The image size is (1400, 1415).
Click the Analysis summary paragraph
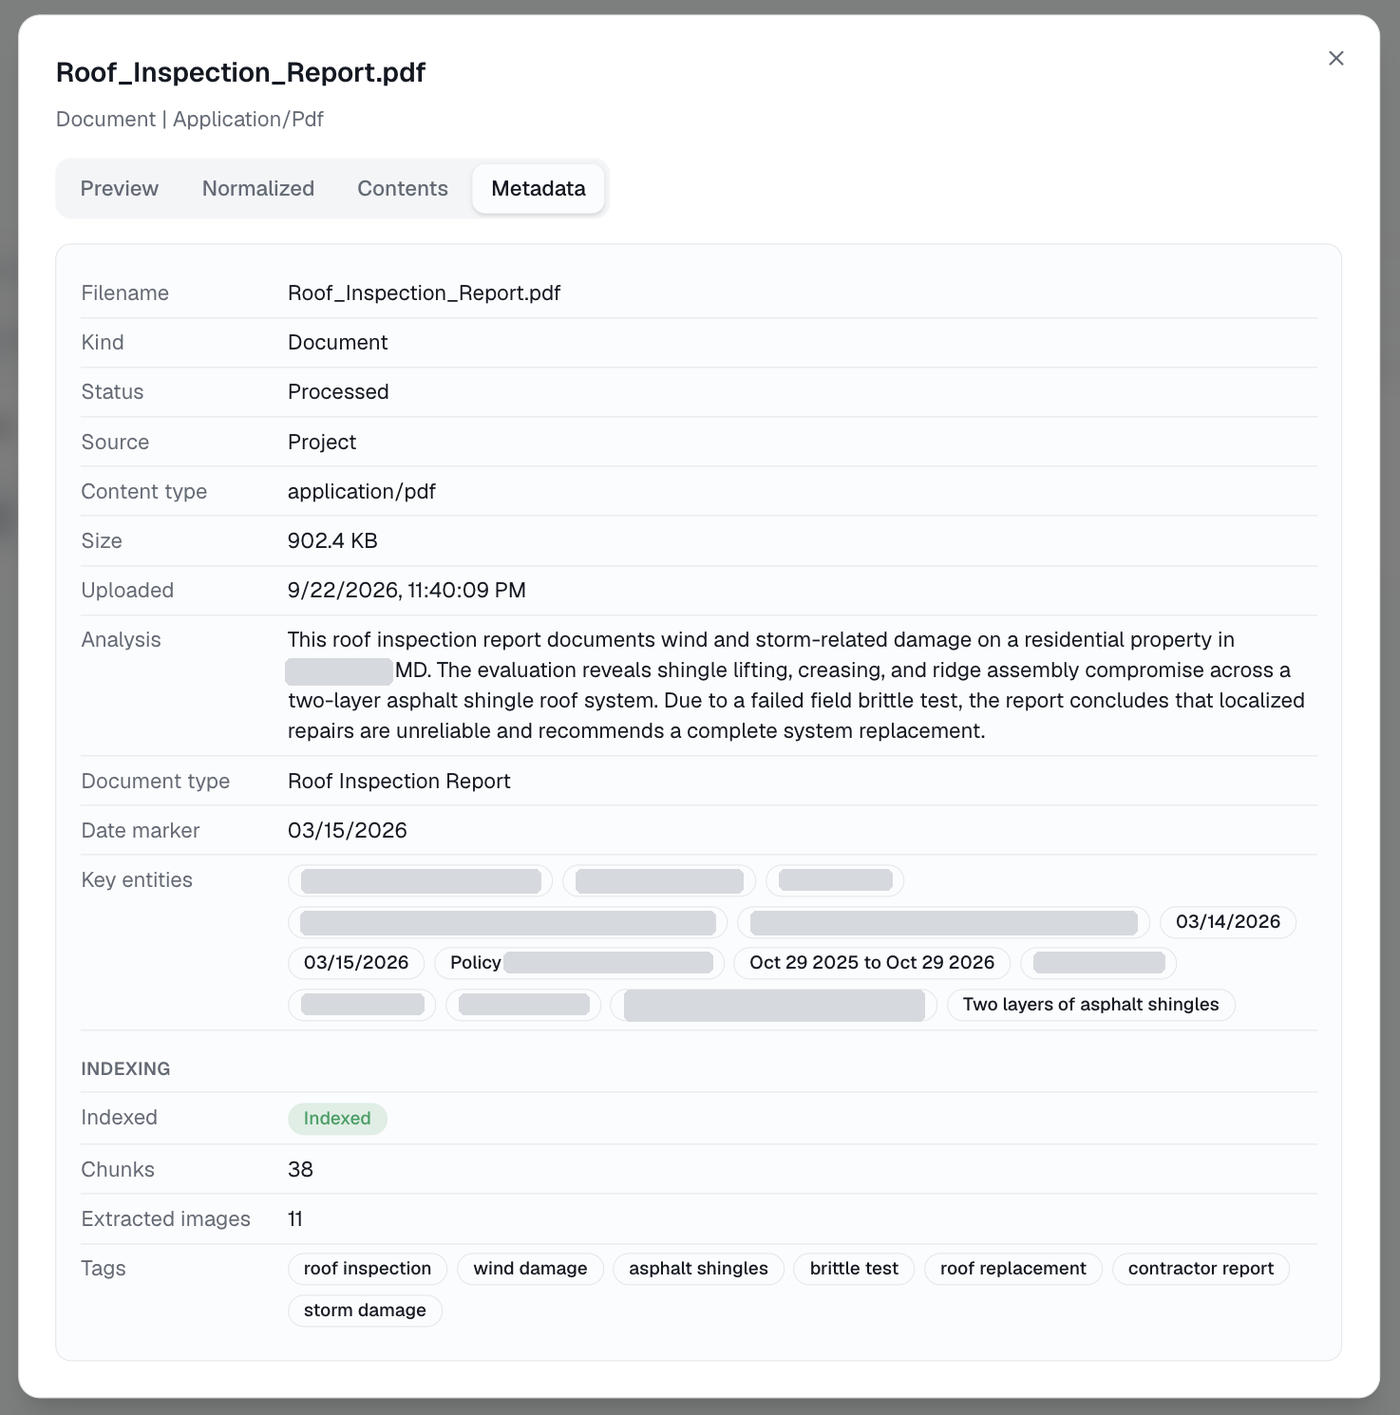796,685
